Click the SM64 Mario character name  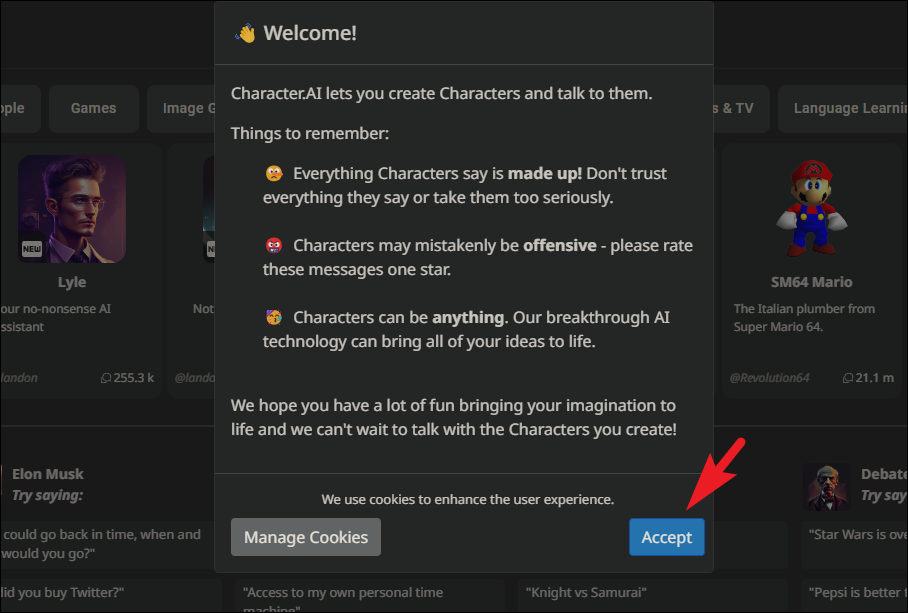tap(811, 282)
